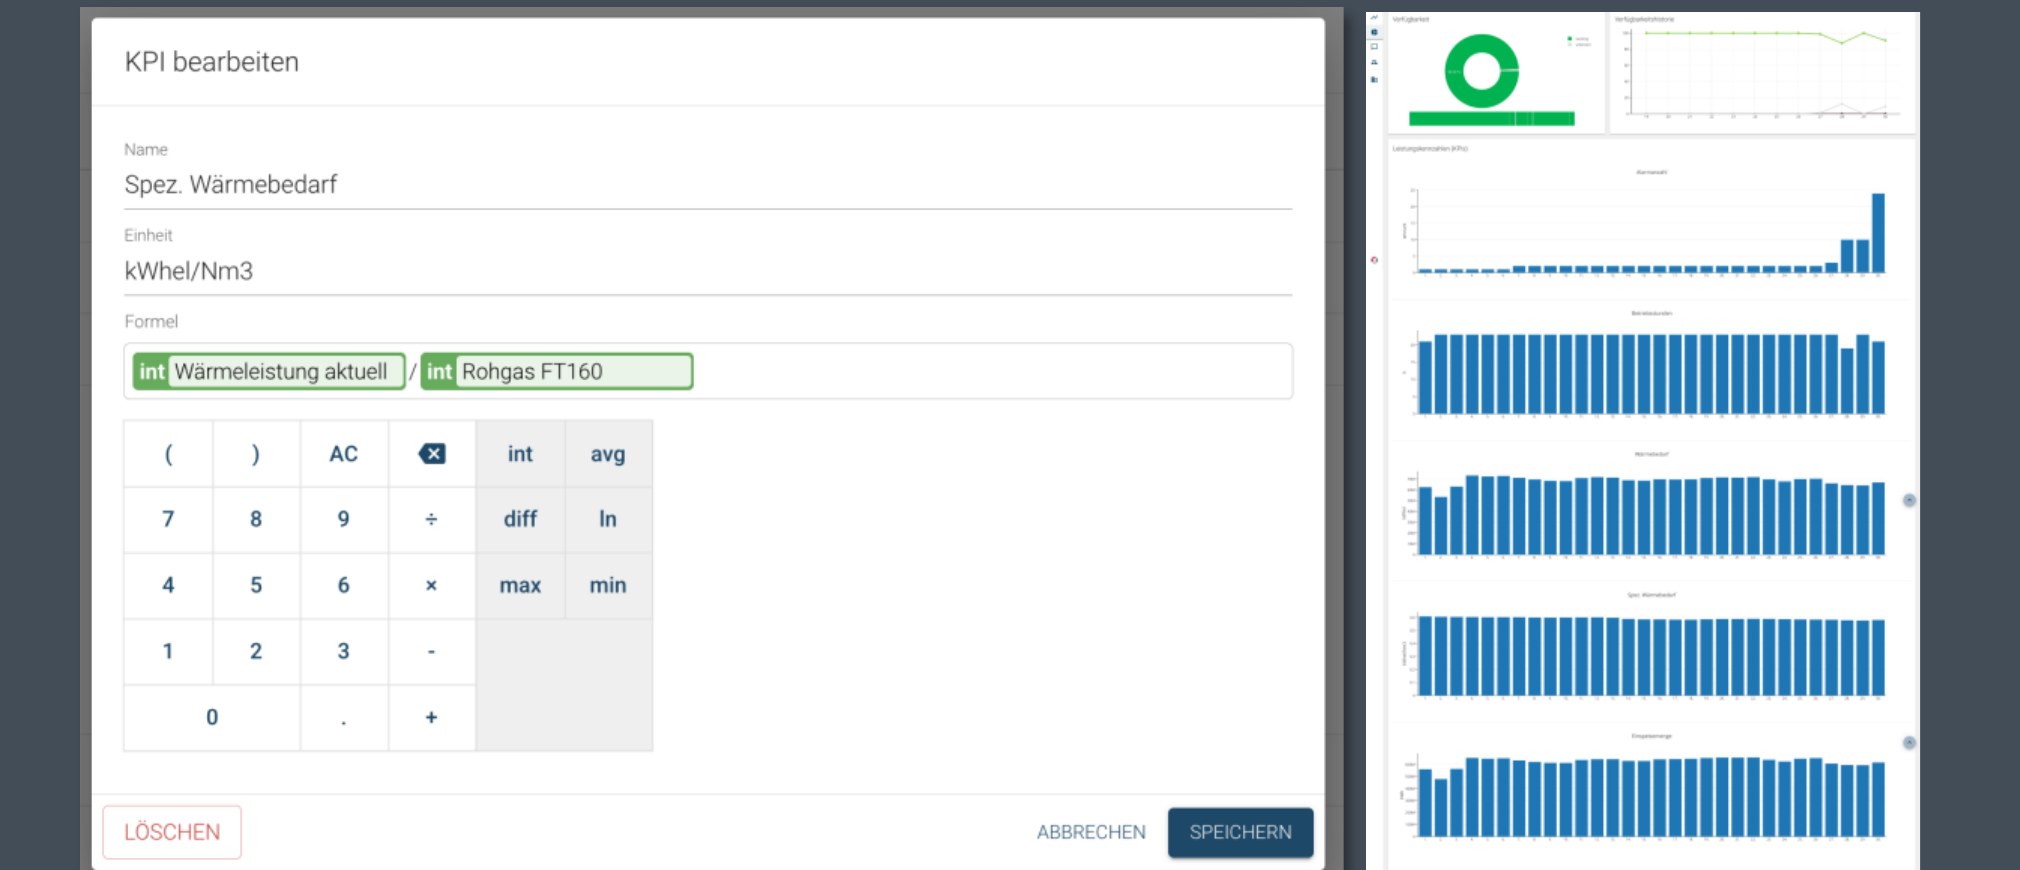Open the building icon in dashboard sidebar
This screenshot has width=2020, height=870.
(1374, 79)
